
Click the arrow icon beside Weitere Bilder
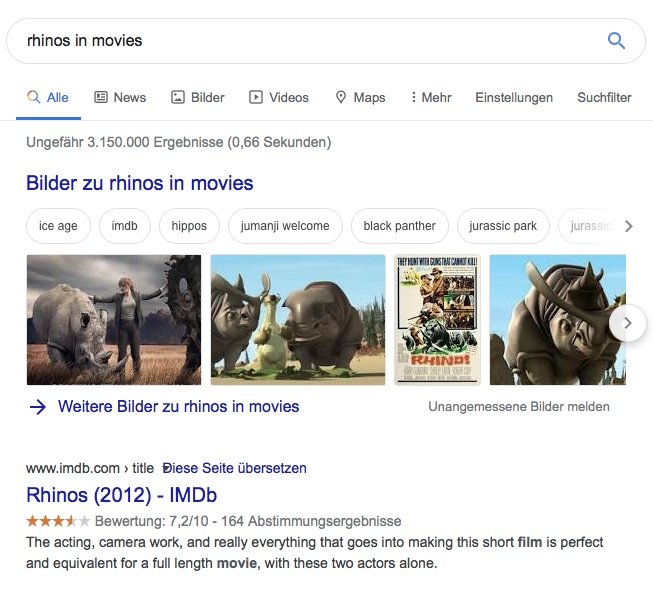click(x=38, y=407)
